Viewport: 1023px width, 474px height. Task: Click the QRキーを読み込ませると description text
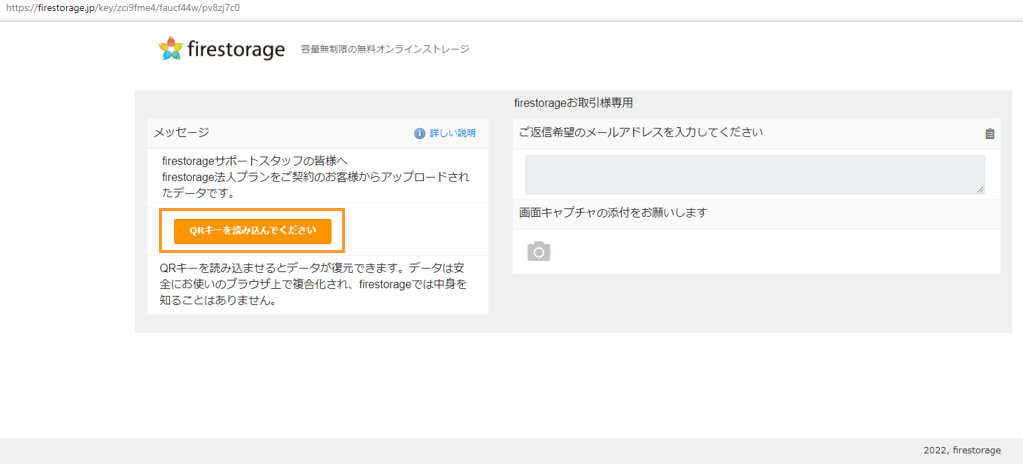314,285
